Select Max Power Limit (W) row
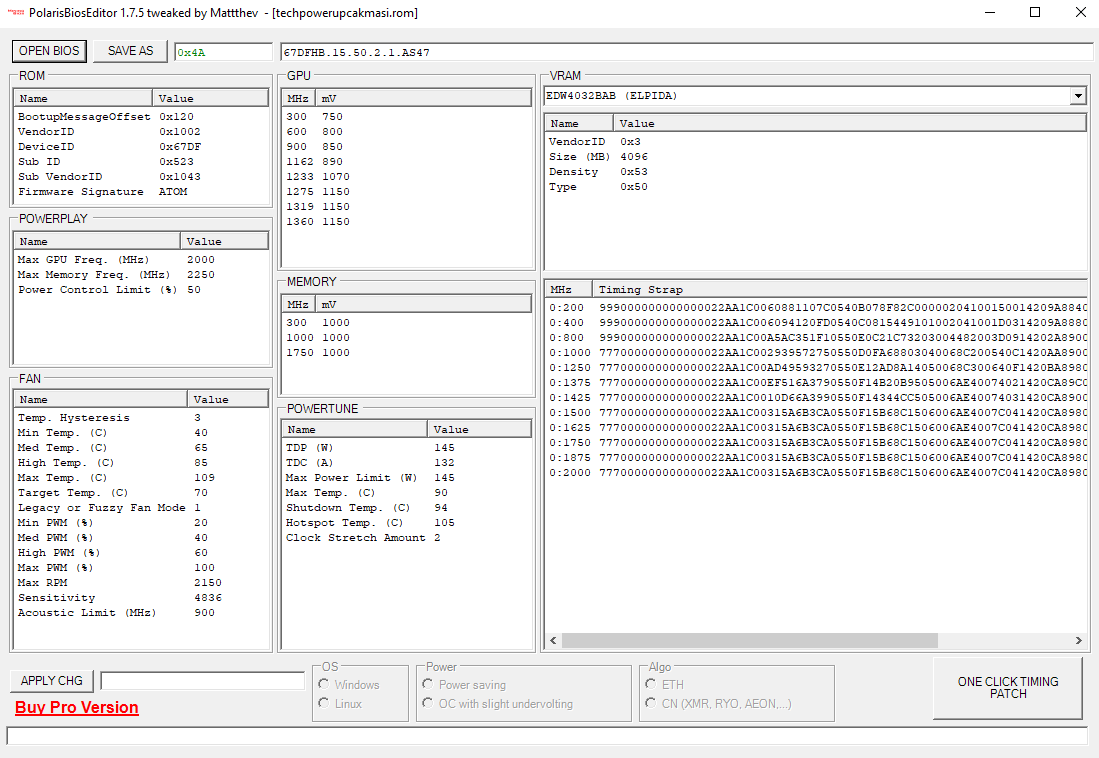The width and height of the screenshot is (1099, 758). (407, 478)
